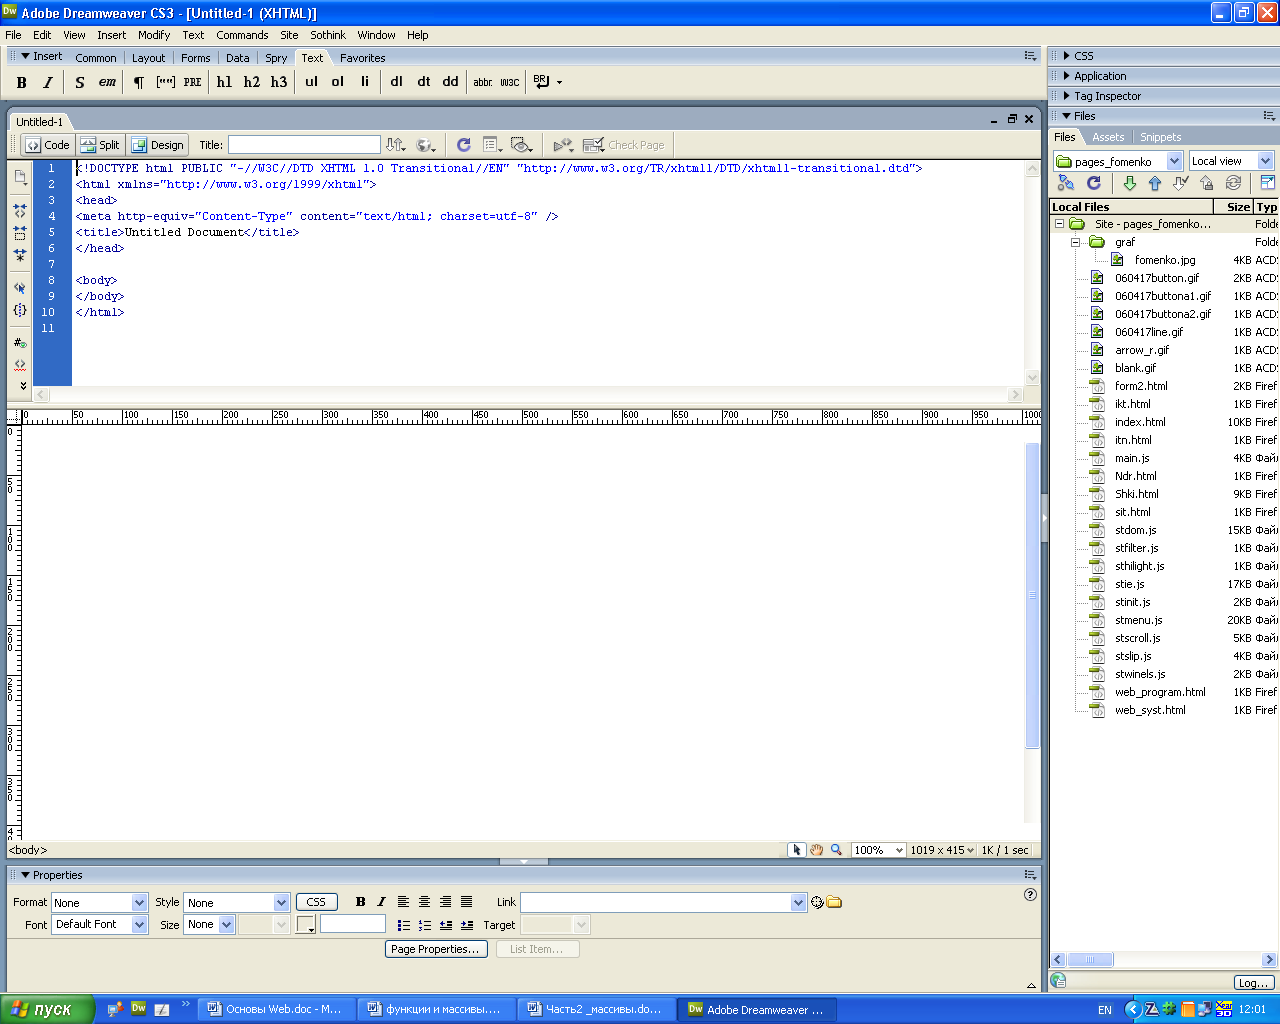The width and height of the screenshot is (1280, 1024).
Task: Collapse the graf folder
Action: click(1076, 242)
